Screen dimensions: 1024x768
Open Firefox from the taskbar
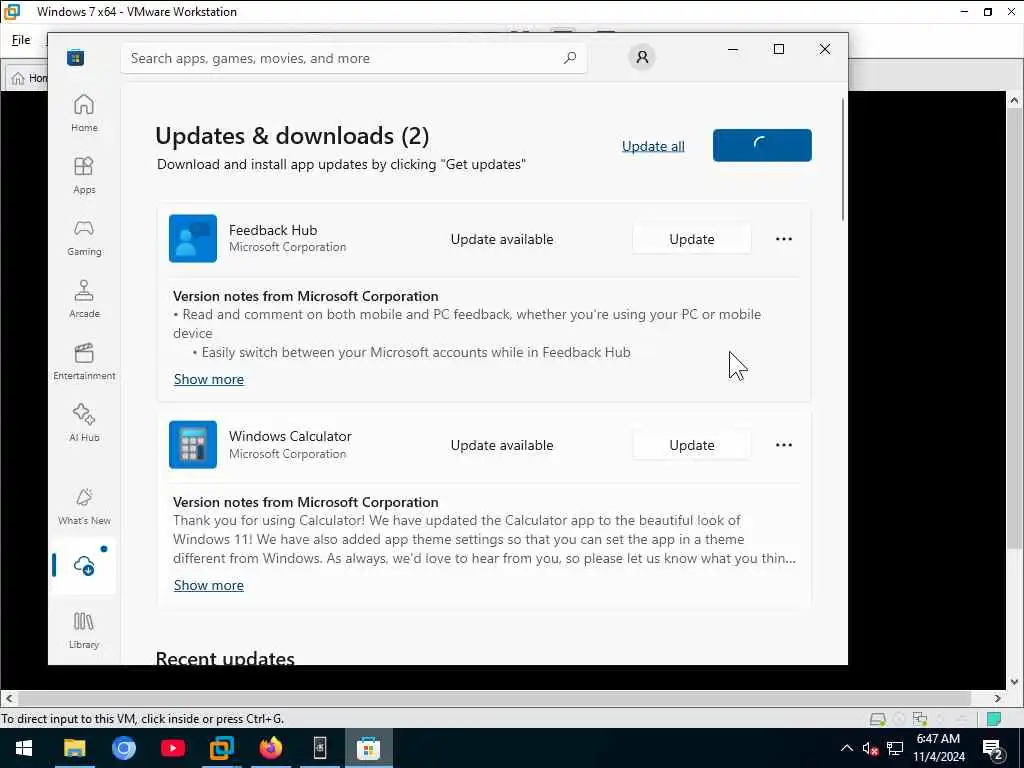point(270,748)
